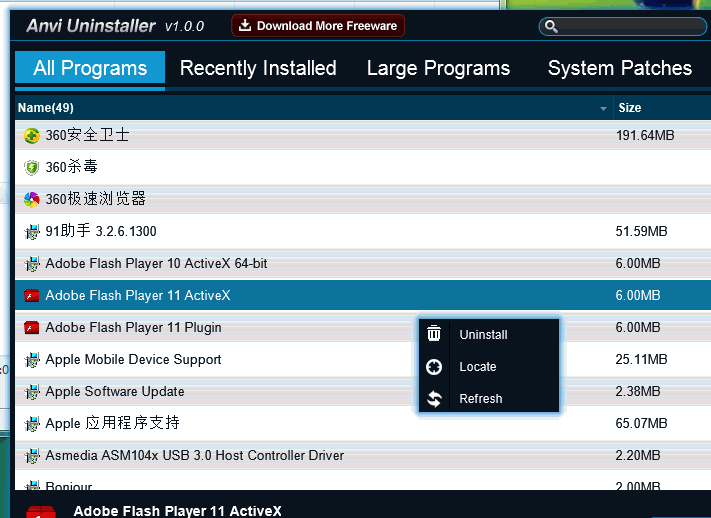711x518 pixels.
Task: Open the System Patches tab
Action: click(620, 68)
